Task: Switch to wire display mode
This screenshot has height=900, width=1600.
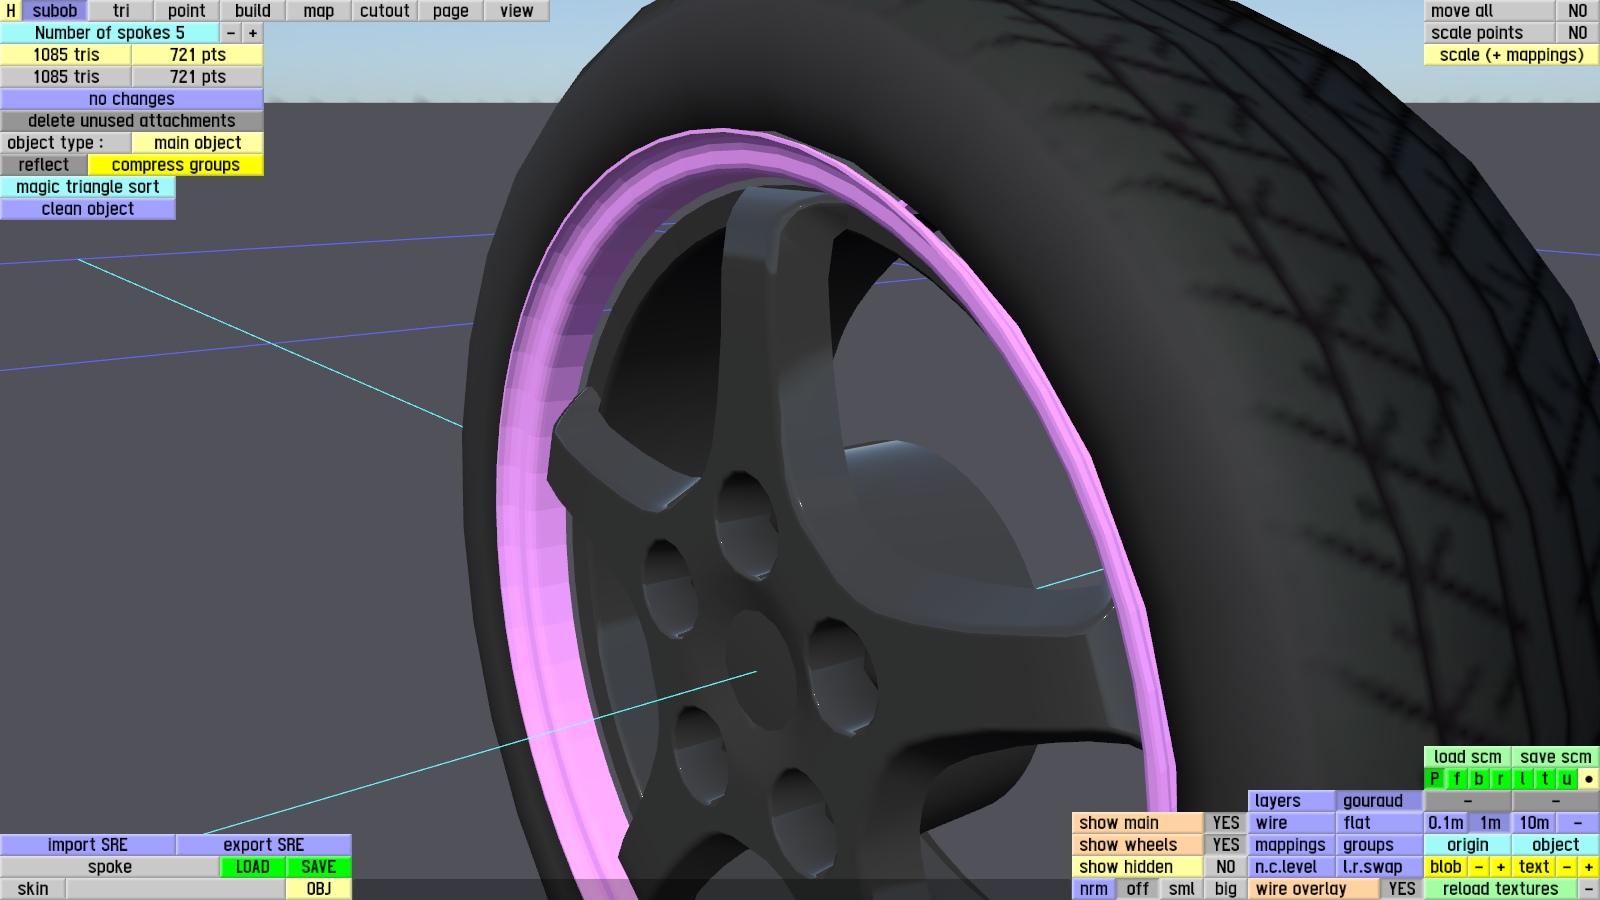Action: click(x=1292, y=823)
